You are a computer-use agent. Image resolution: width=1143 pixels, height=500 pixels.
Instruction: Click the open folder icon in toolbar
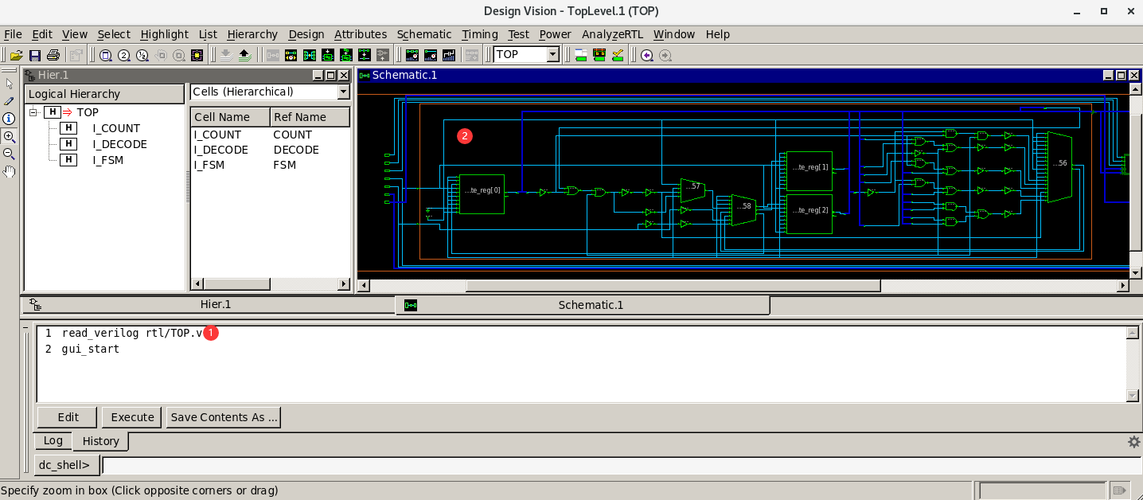tap(16, 55)
